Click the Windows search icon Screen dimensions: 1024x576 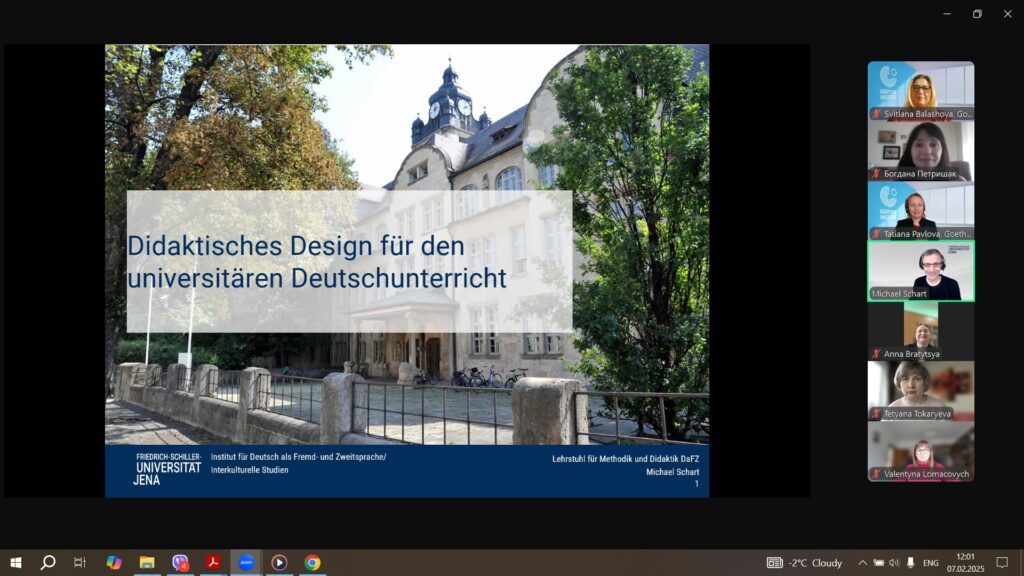(47, 563)
